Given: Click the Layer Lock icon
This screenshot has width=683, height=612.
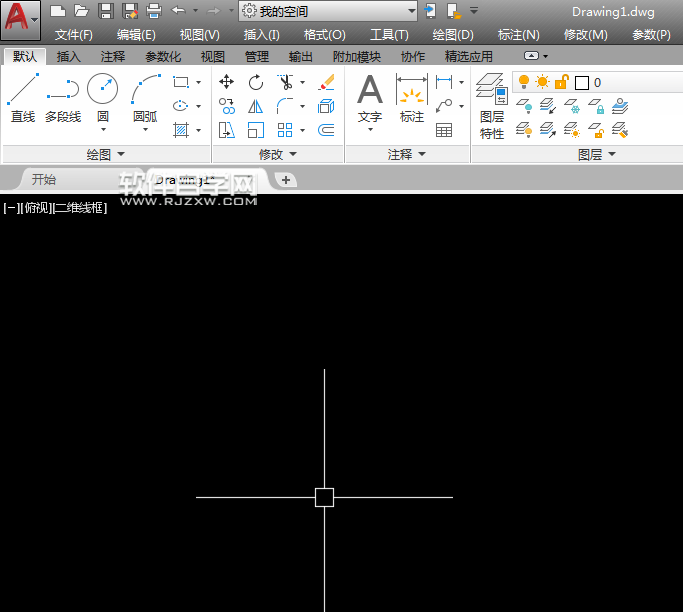Looking at the screenshot, I should tap(596, 106).
